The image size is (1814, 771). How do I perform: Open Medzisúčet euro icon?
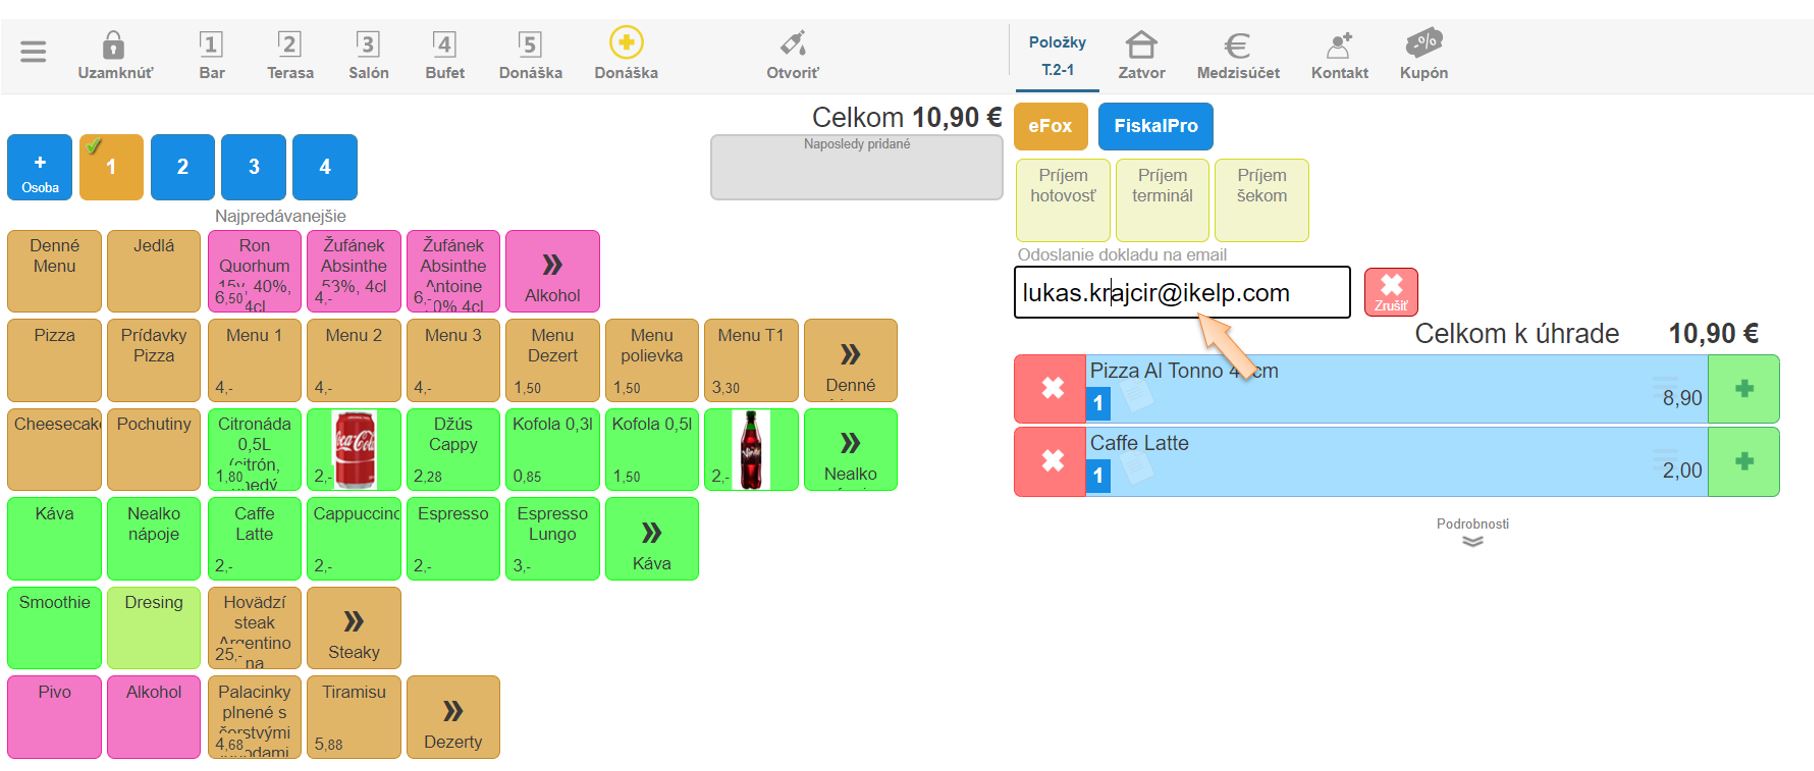tap(1237, 46)
